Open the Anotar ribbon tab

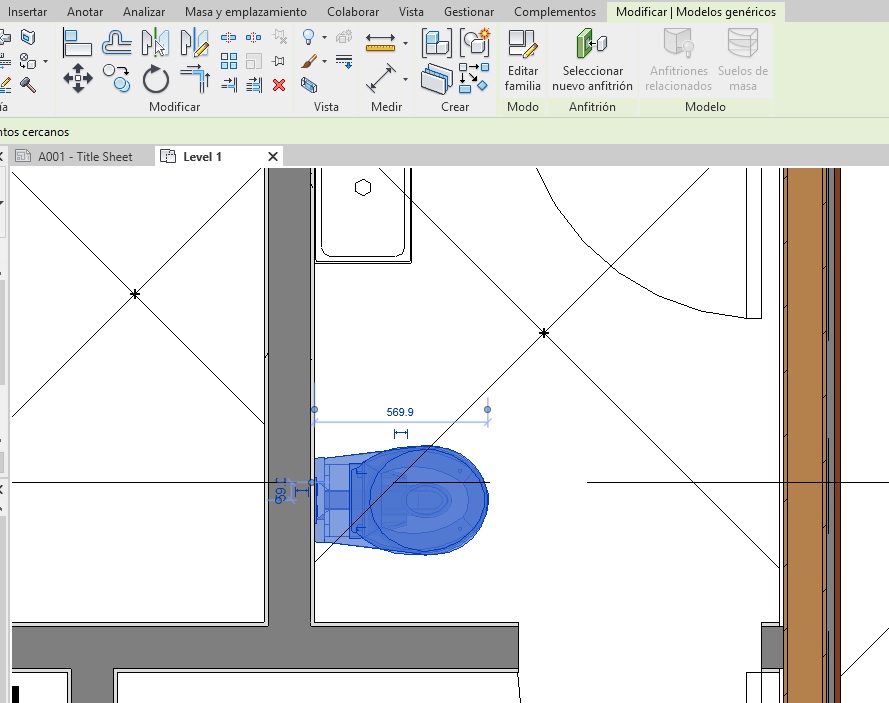[85, 12]
